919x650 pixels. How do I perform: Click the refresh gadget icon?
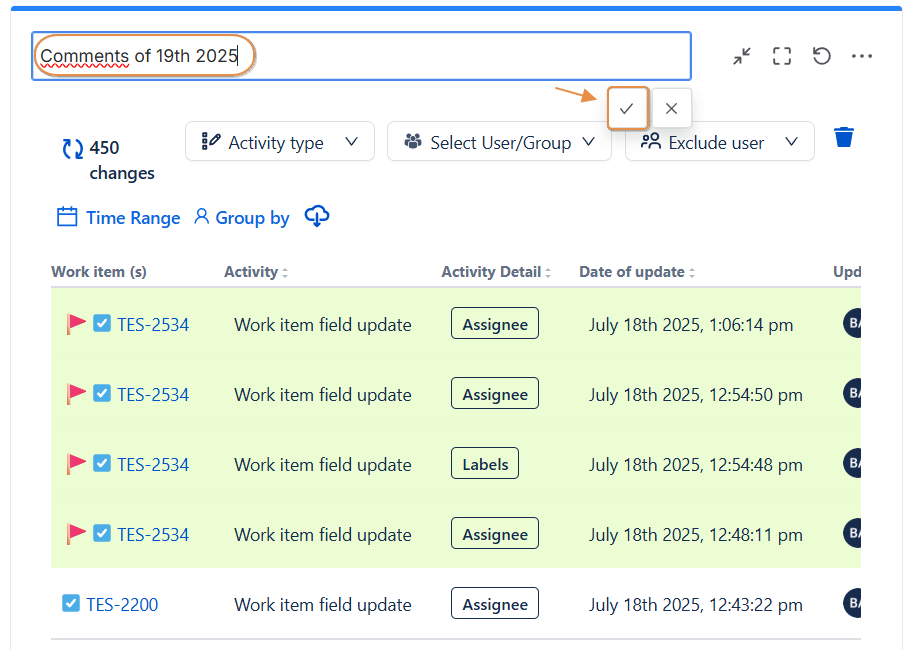point(822,56)
